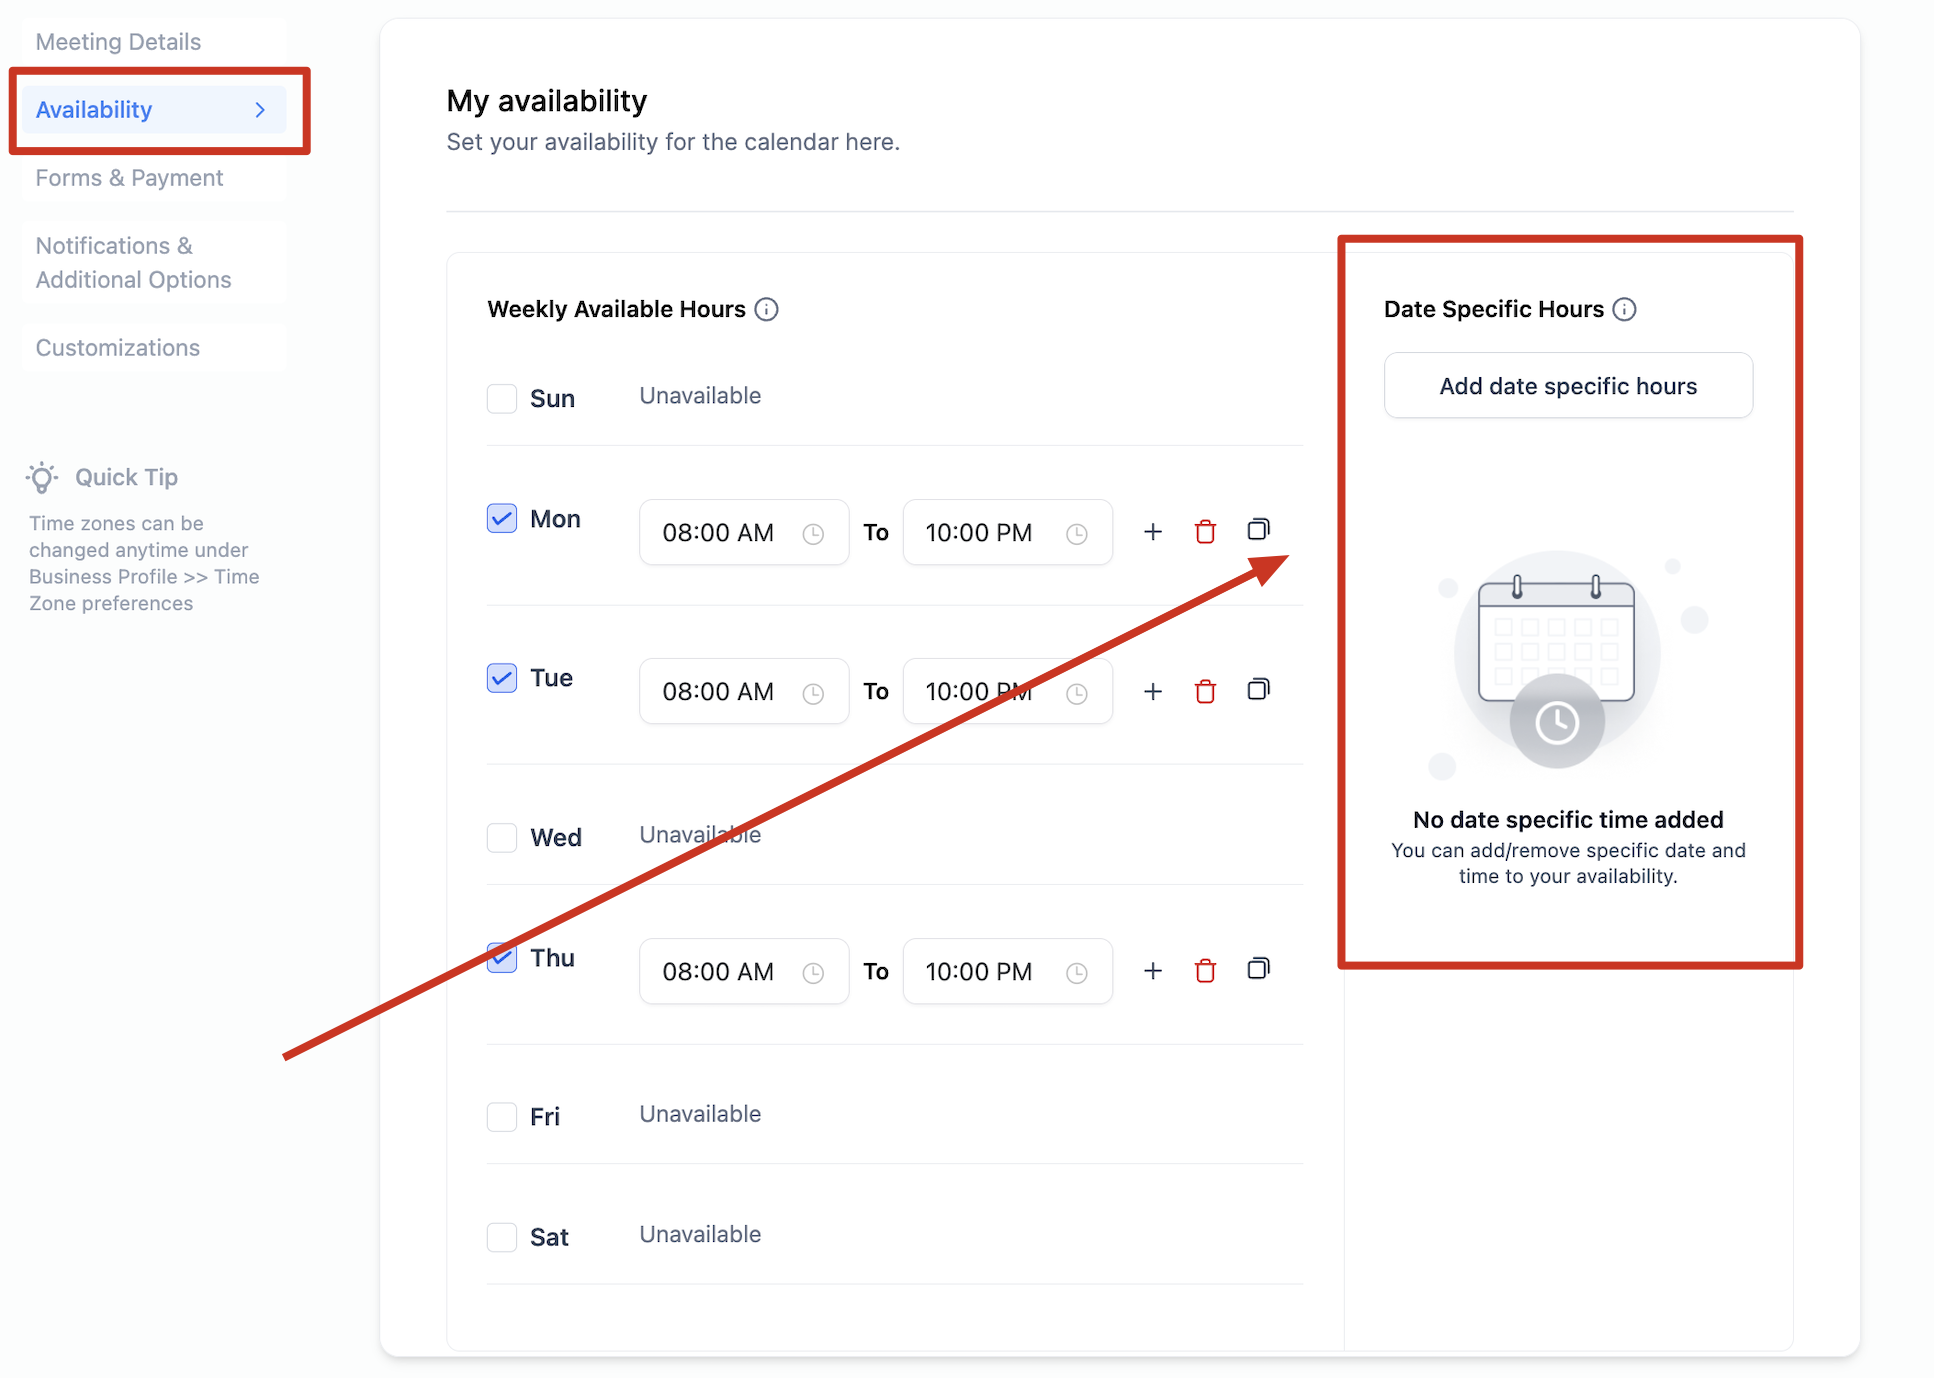The image size is (1934, 1378).
Task: Open clock picker in Monday start time
Action: [x=813, y=534]
